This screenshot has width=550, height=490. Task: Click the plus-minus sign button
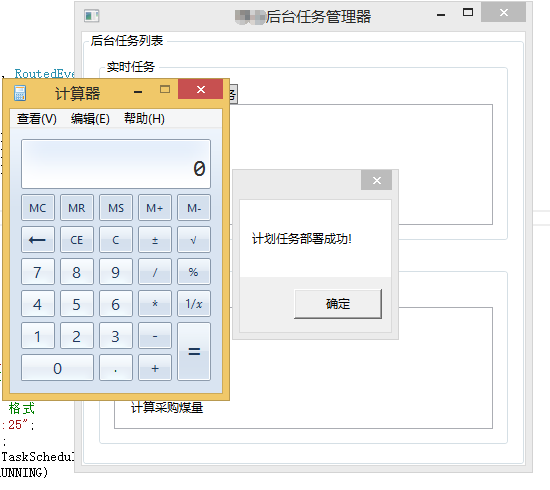click(x=155, y=240)
